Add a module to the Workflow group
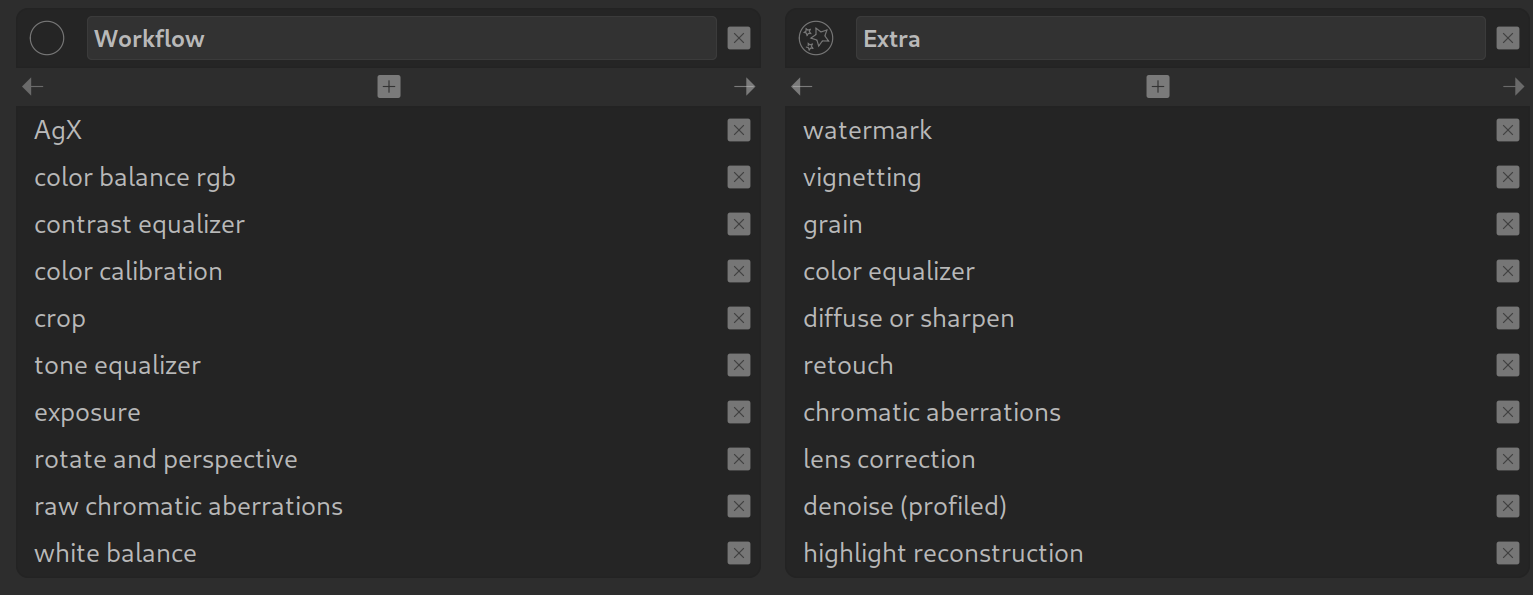Image resolution: width=1533 pixels, height=595 pixels. (x=389, y=87)
